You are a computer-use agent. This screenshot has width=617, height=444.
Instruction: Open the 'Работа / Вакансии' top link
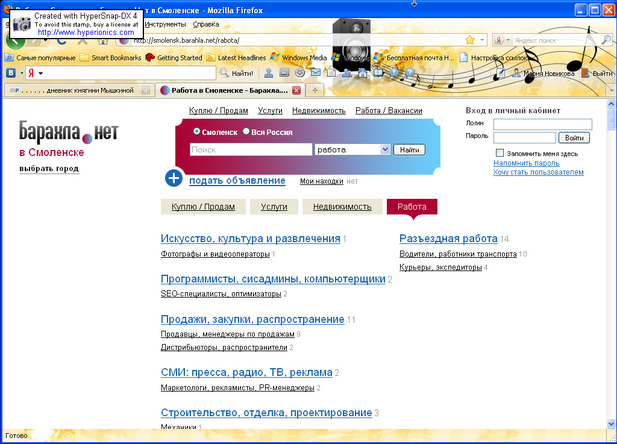[x=388, y=111]
